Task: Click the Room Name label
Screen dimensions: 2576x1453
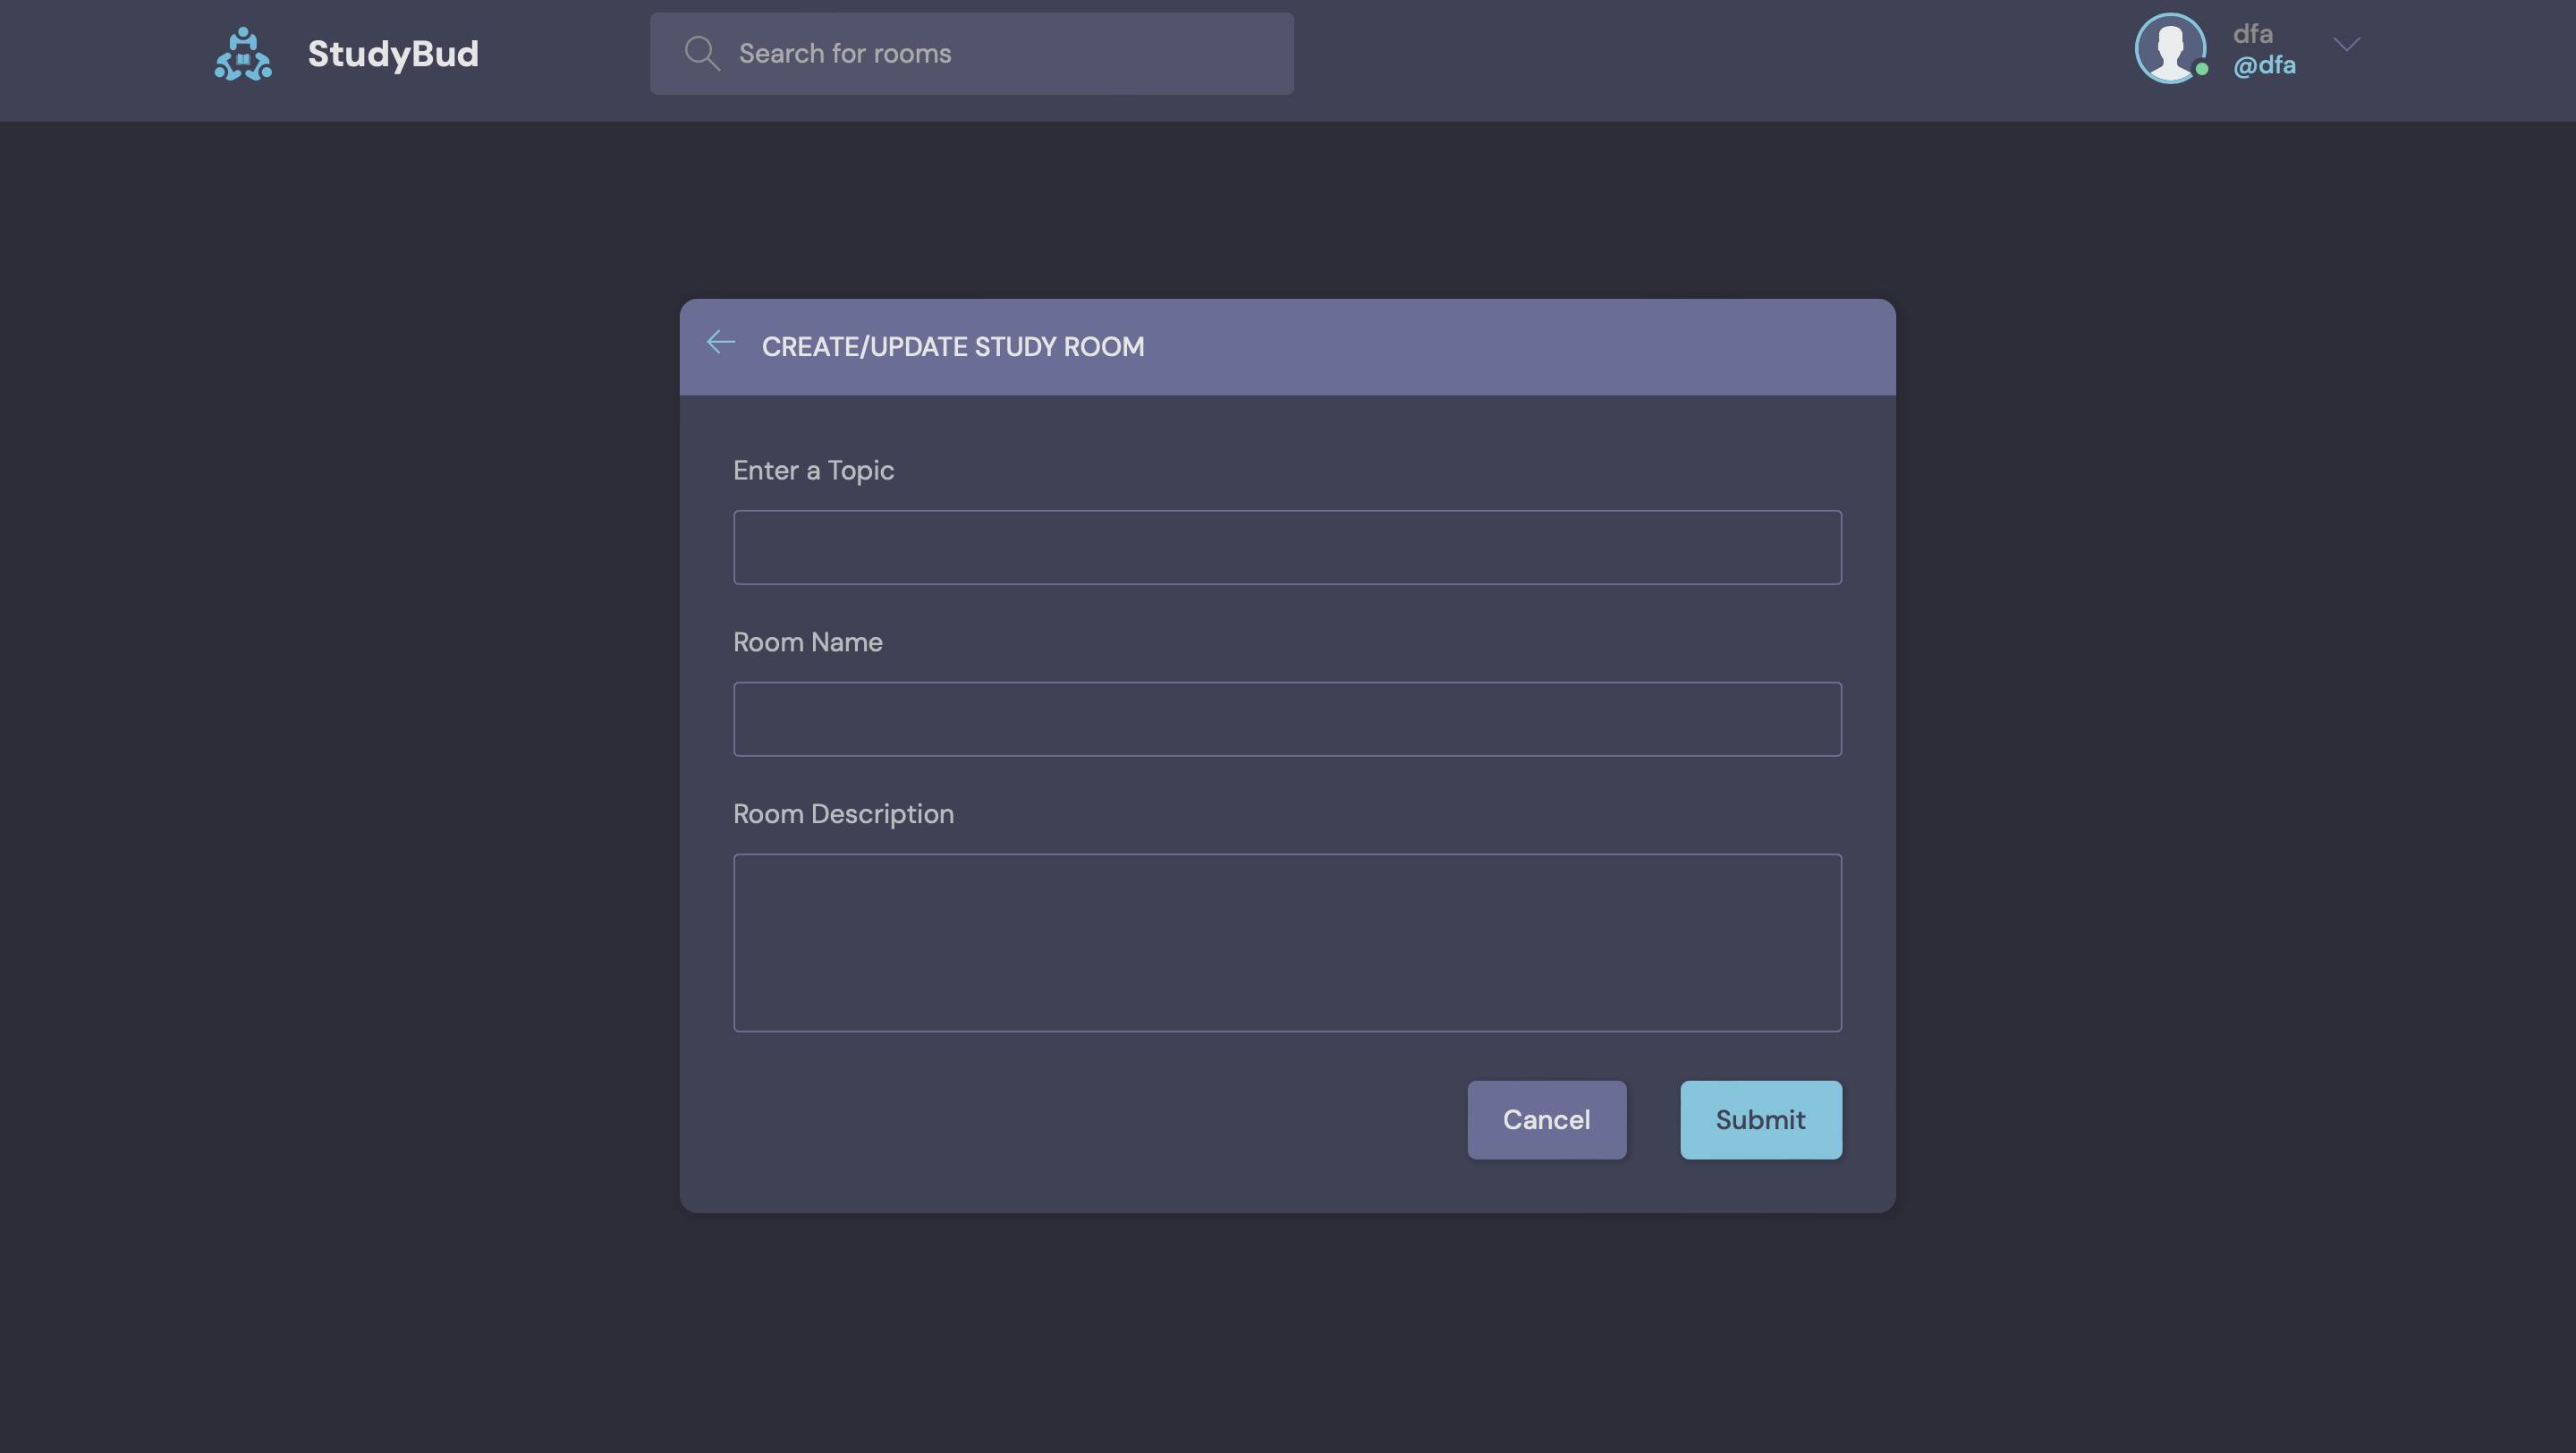Action: pyautogui.click(x=807, y=642)
